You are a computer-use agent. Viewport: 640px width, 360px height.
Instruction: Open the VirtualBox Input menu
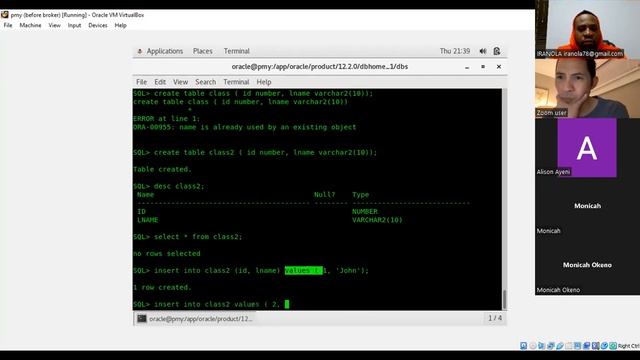74,25
